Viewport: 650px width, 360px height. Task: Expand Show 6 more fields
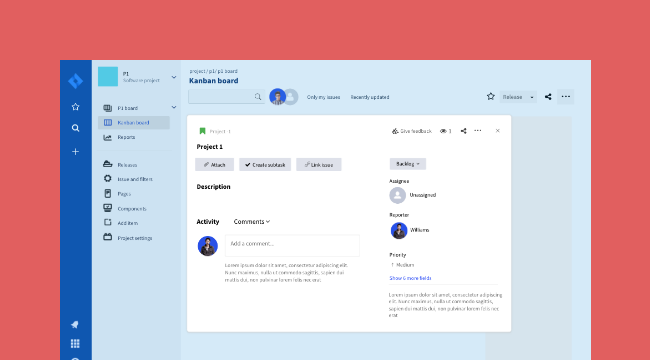coord(410,278)
